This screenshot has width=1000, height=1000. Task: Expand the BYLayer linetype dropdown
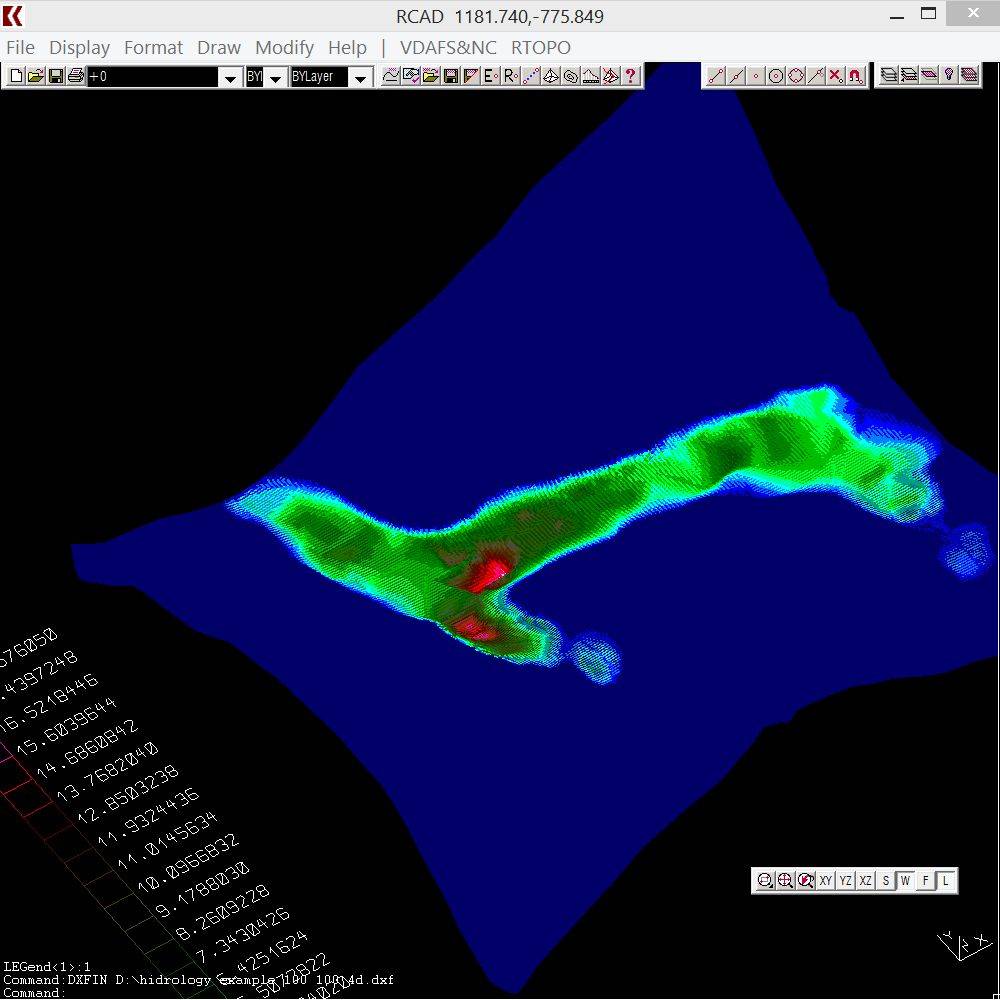tap(361, 77)
